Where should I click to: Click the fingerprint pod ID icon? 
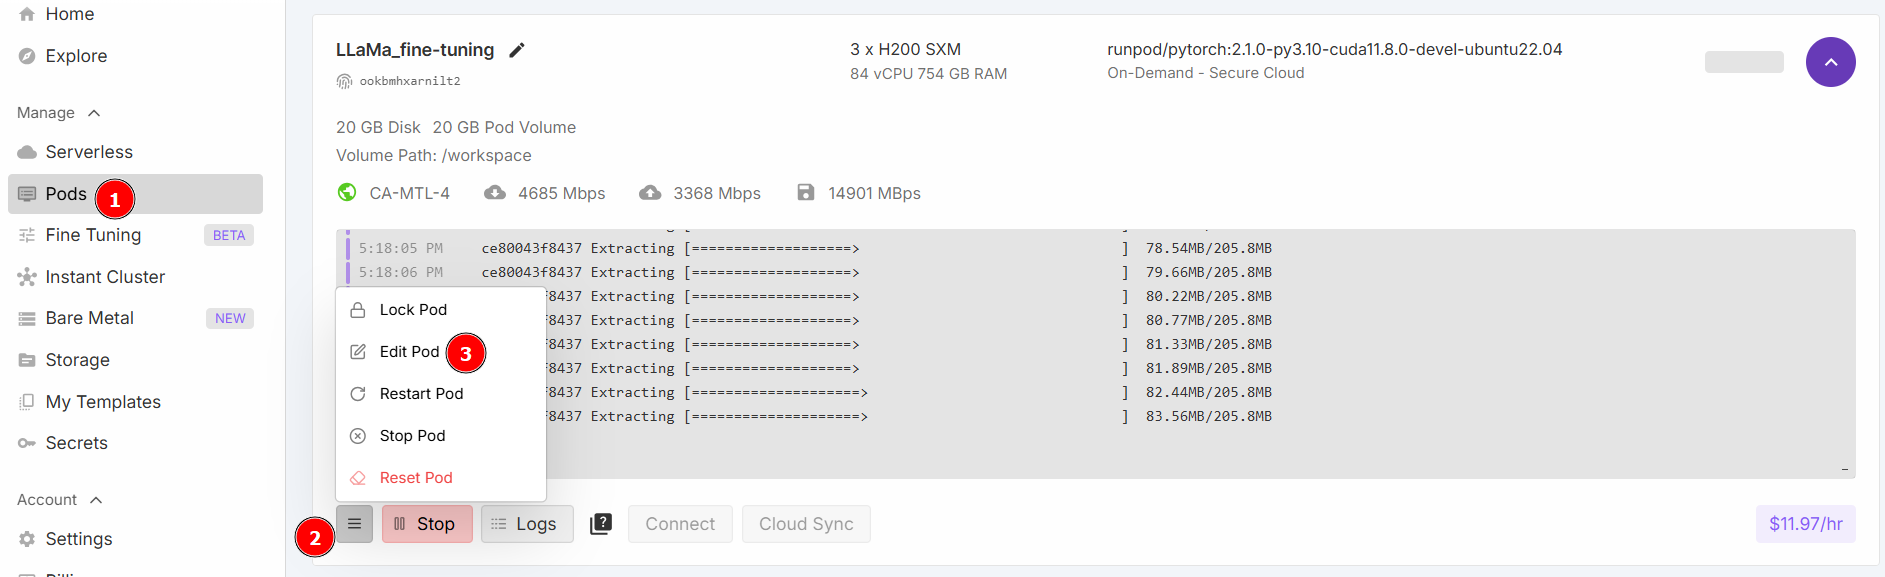point(344,81)
